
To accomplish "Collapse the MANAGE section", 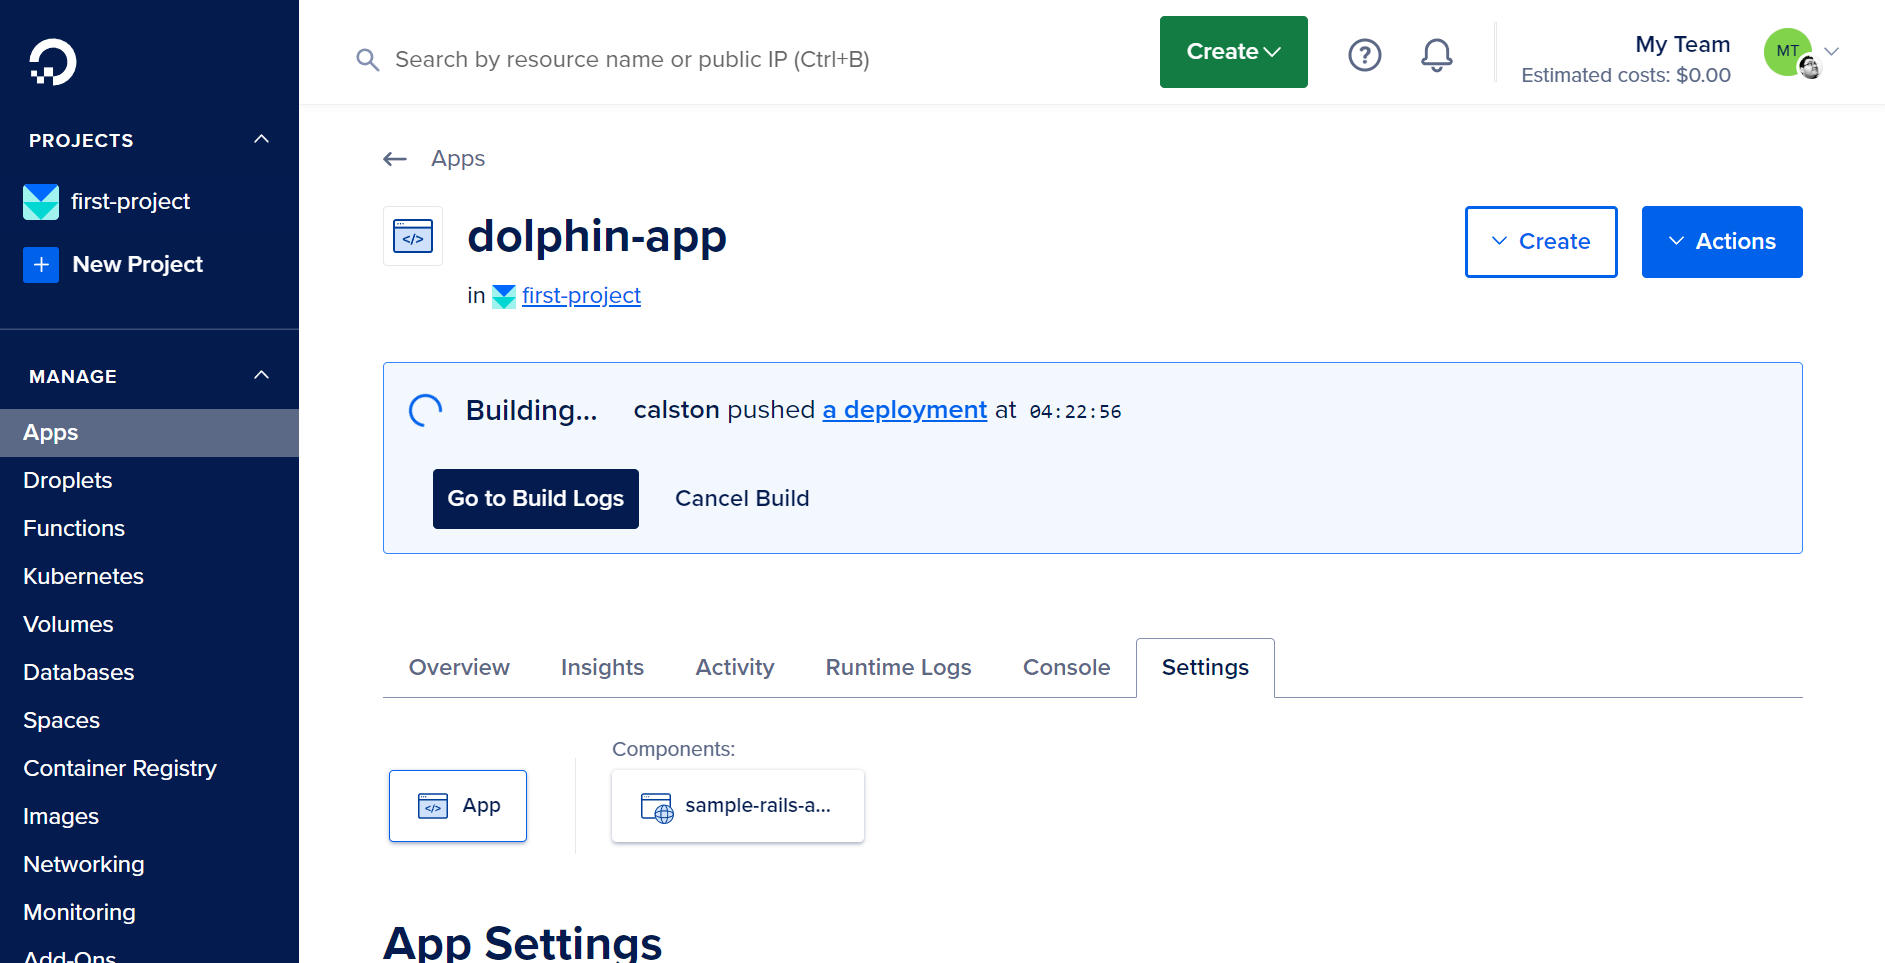I will tap(262, 375).
